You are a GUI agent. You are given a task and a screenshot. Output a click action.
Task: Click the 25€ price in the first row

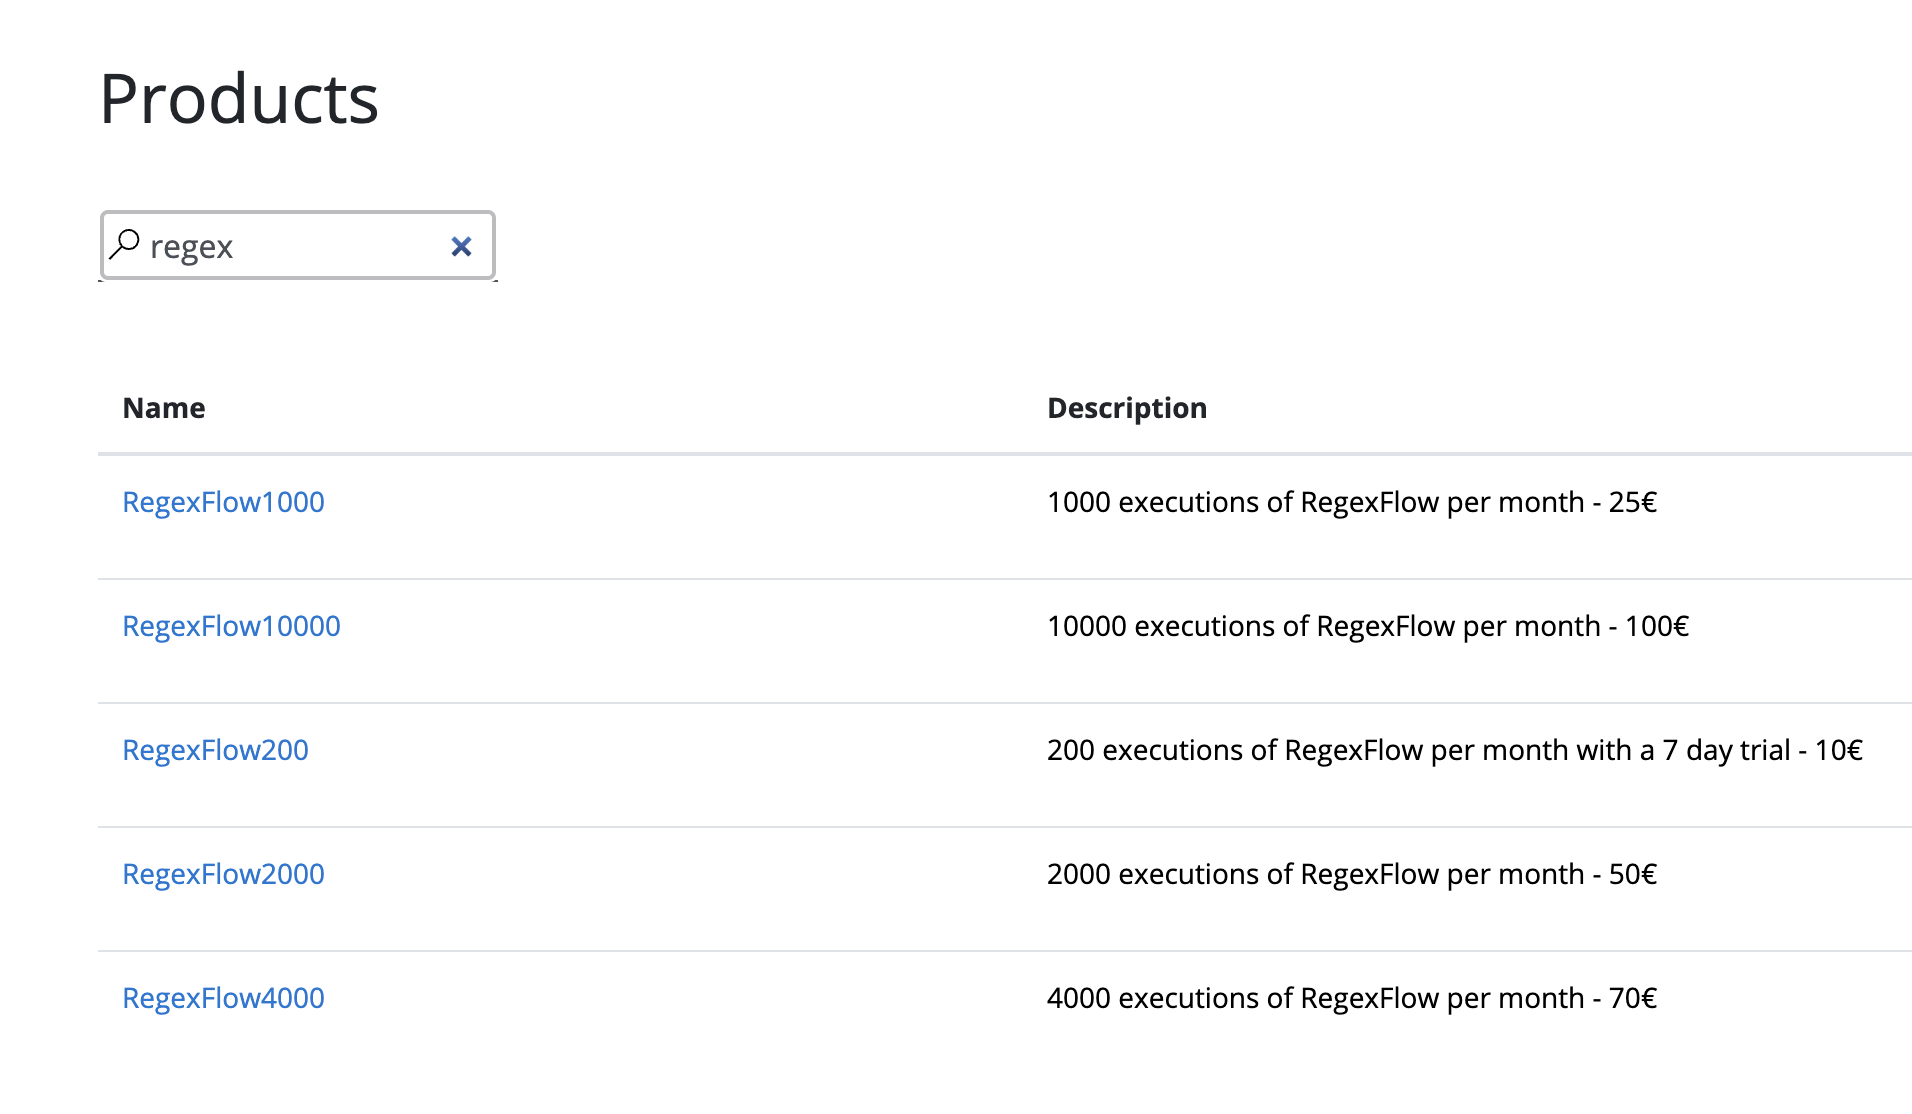(1633, 502)
